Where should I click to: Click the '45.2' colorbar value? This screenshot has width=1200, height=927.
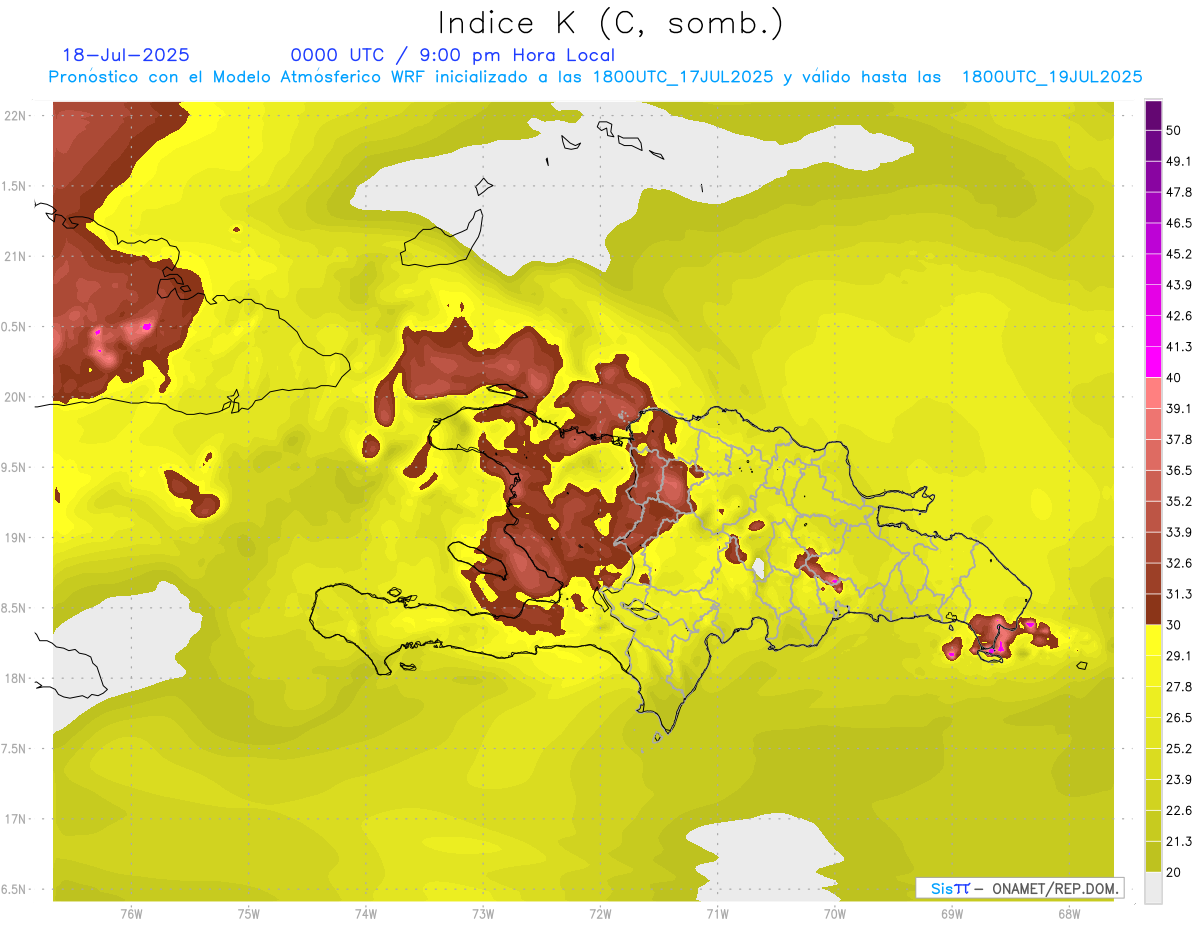(x=1179, y=254)
